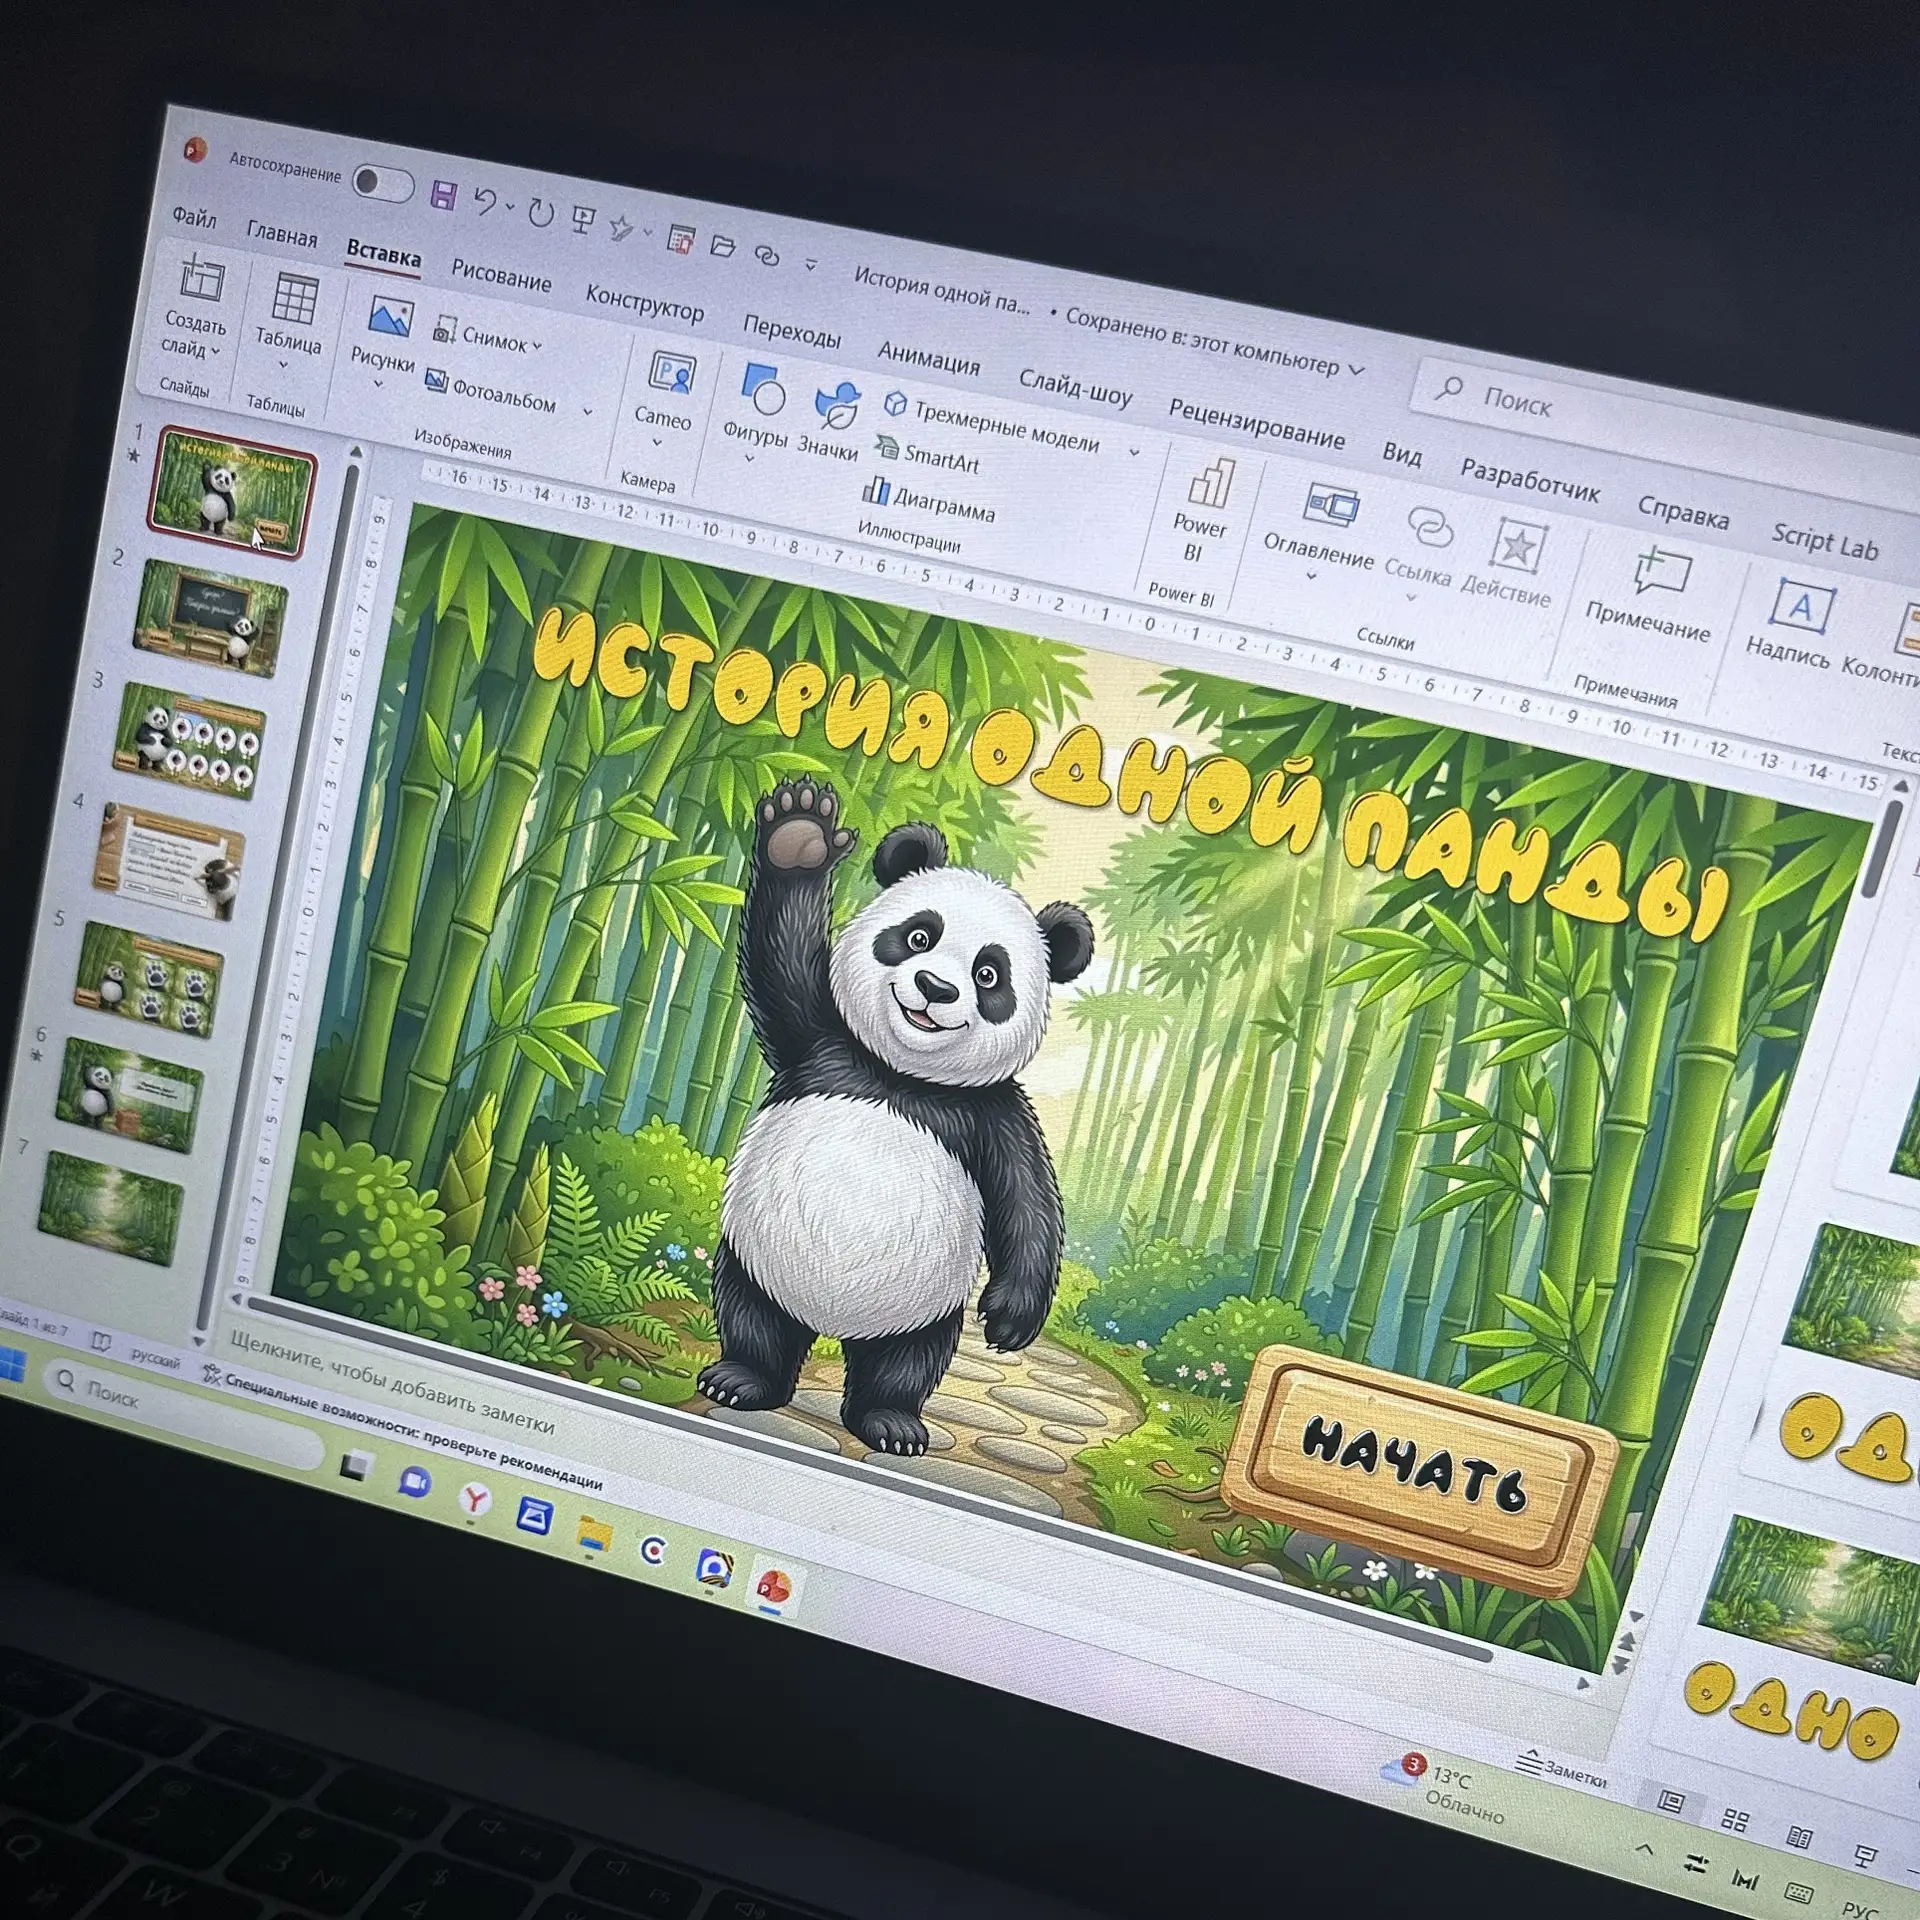Switch to slide sorter view

click(1735, 1820)
